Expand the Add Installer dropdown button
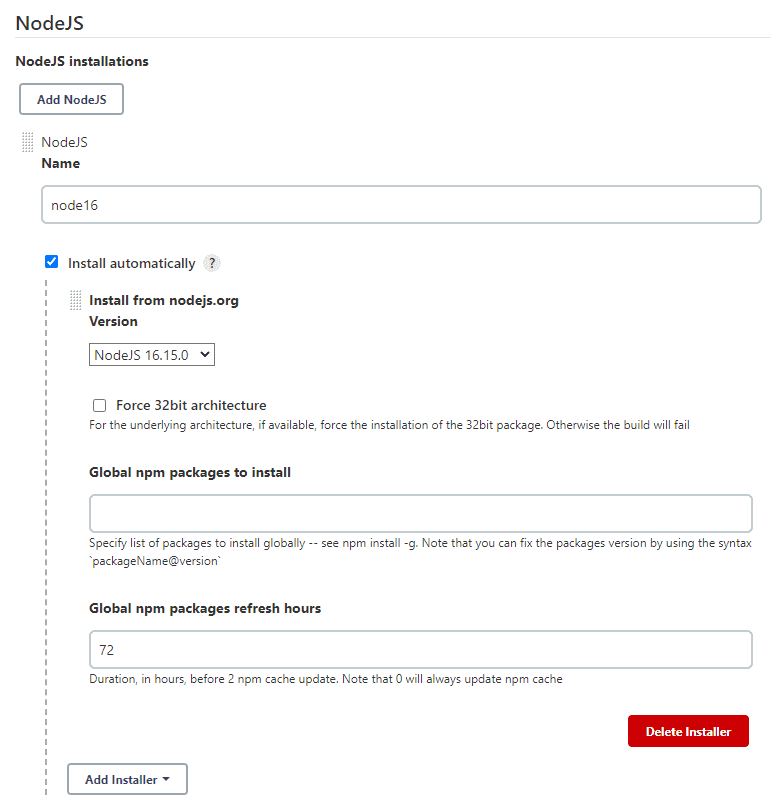This screenshot has height=809, width=782. pyautogui.click(x=127, y=779)
